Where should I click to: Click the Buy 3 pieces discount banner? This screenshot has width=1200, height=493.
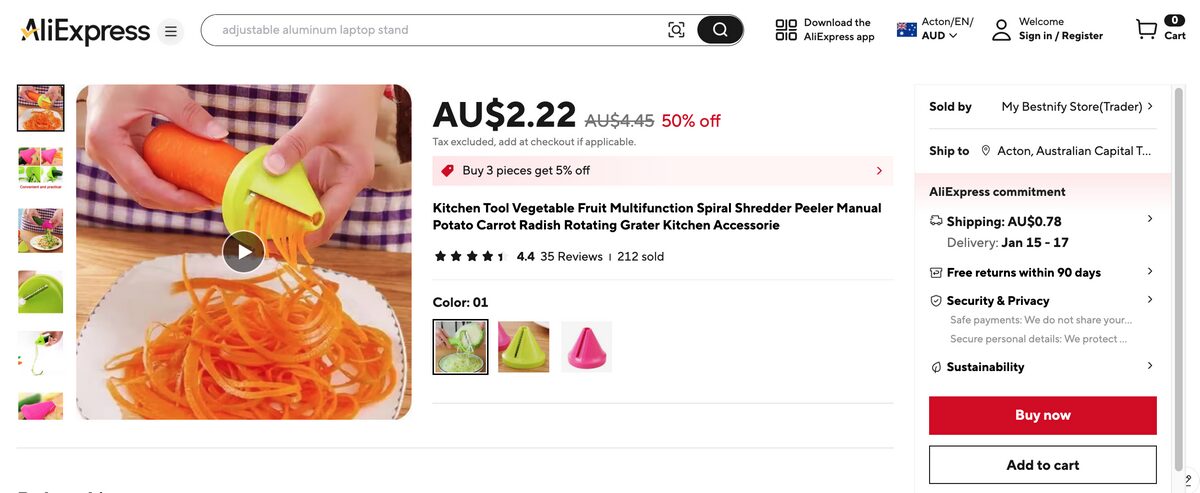662,171
